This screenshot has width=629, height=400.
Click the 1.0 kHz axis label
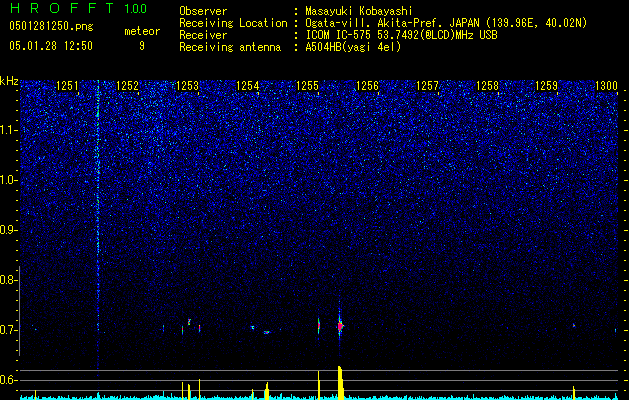point(8,180)
